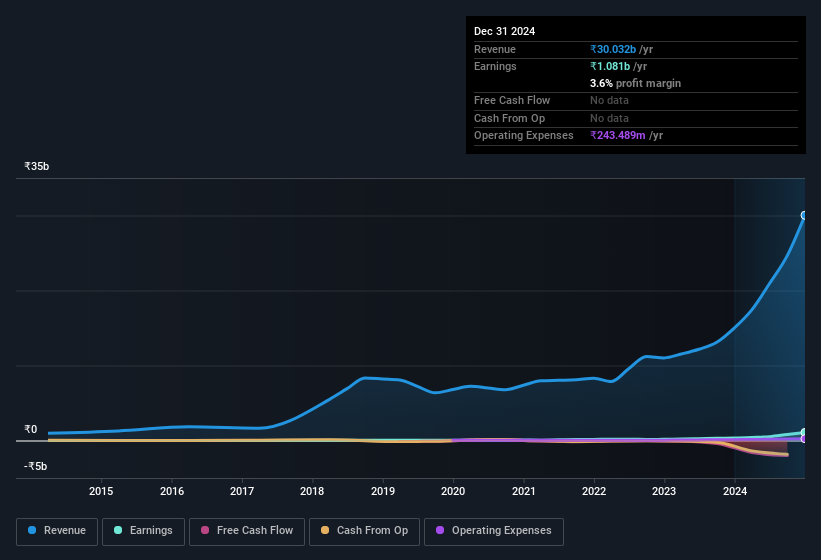Click the ₹35b y-axis label

pos(37,166)
